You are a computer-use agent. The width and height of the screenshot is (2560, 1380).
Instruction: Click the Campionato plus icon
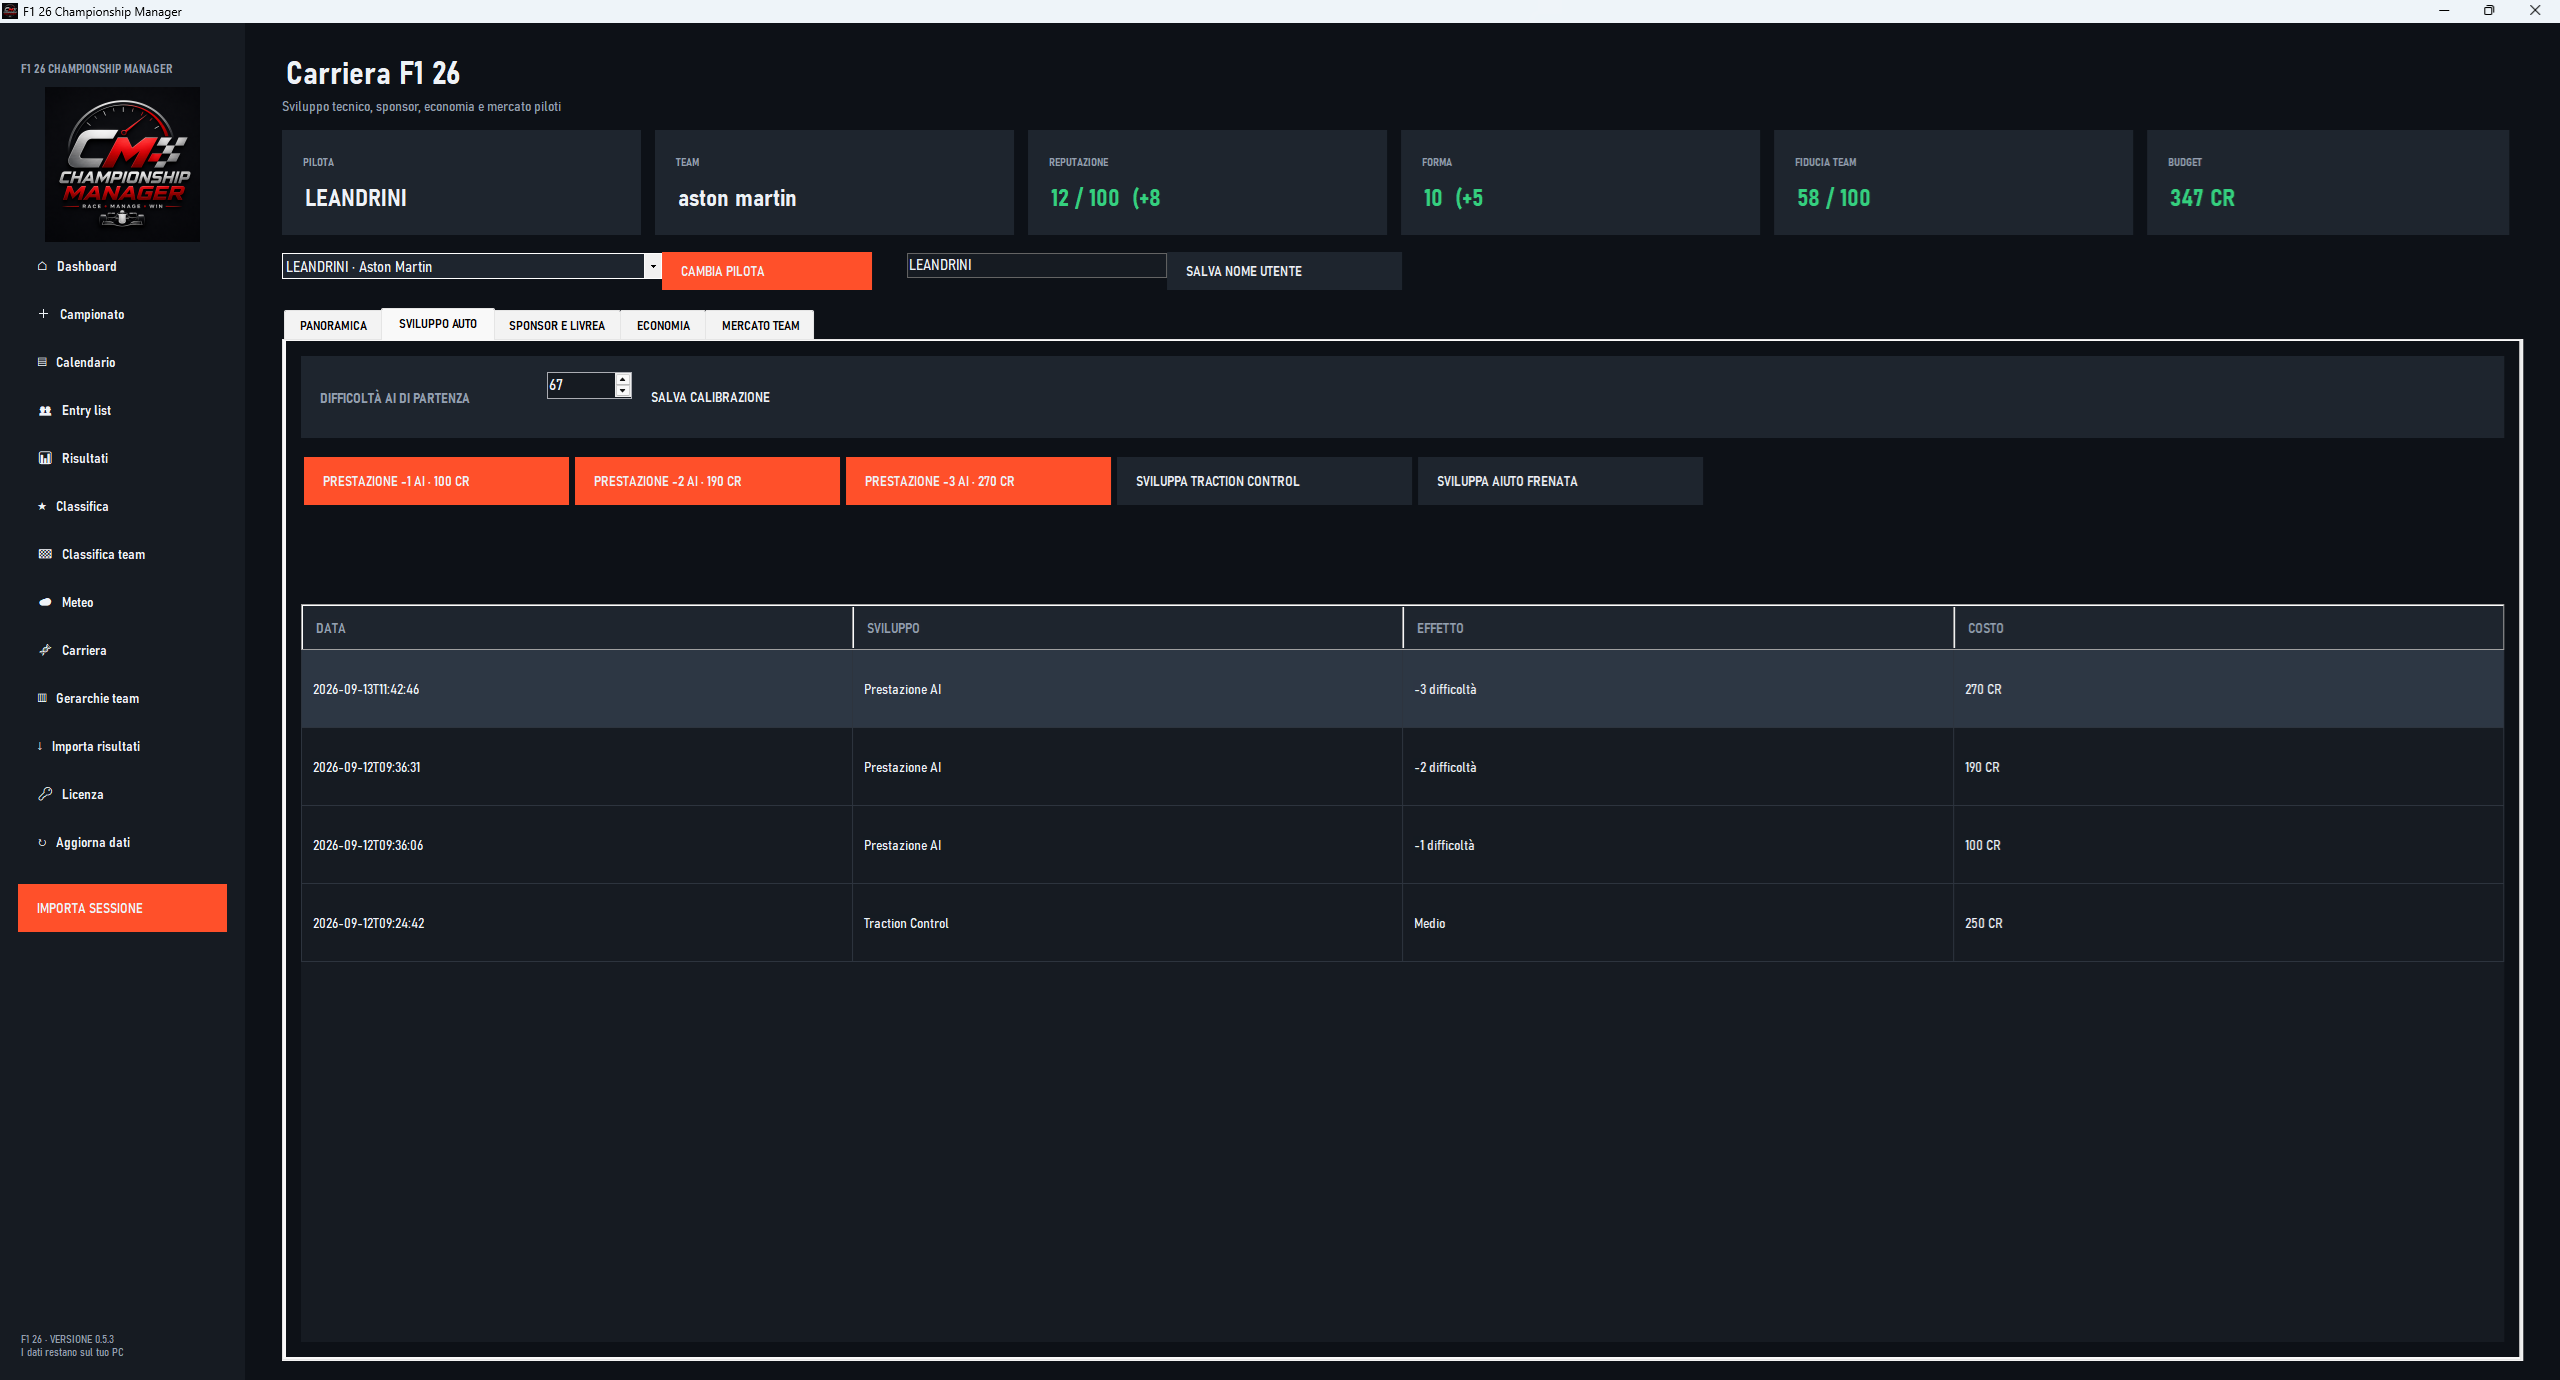(x=43, y=314)
